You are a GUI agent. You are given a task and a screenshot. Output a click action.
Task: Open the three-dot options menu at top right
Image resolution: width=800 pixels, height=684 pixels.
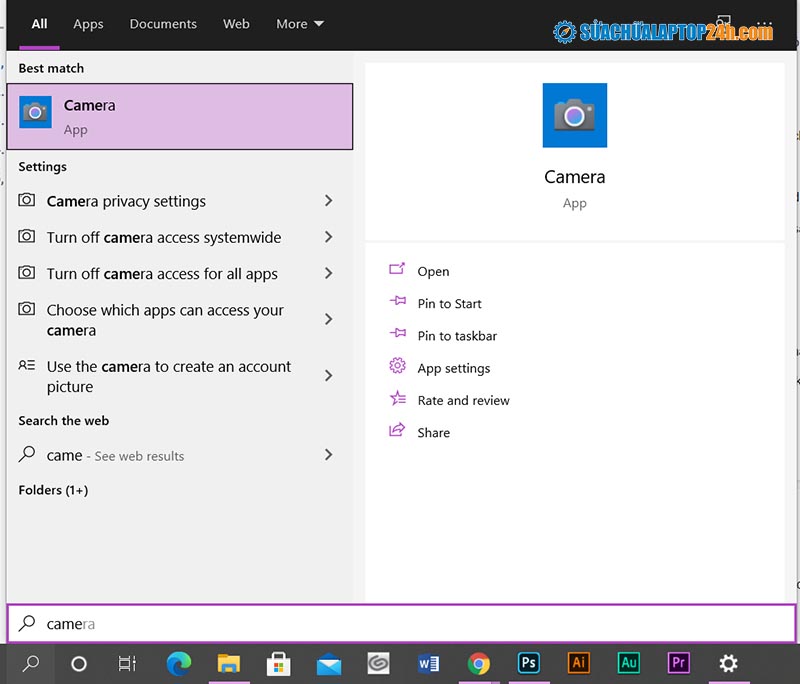point(764,23)
